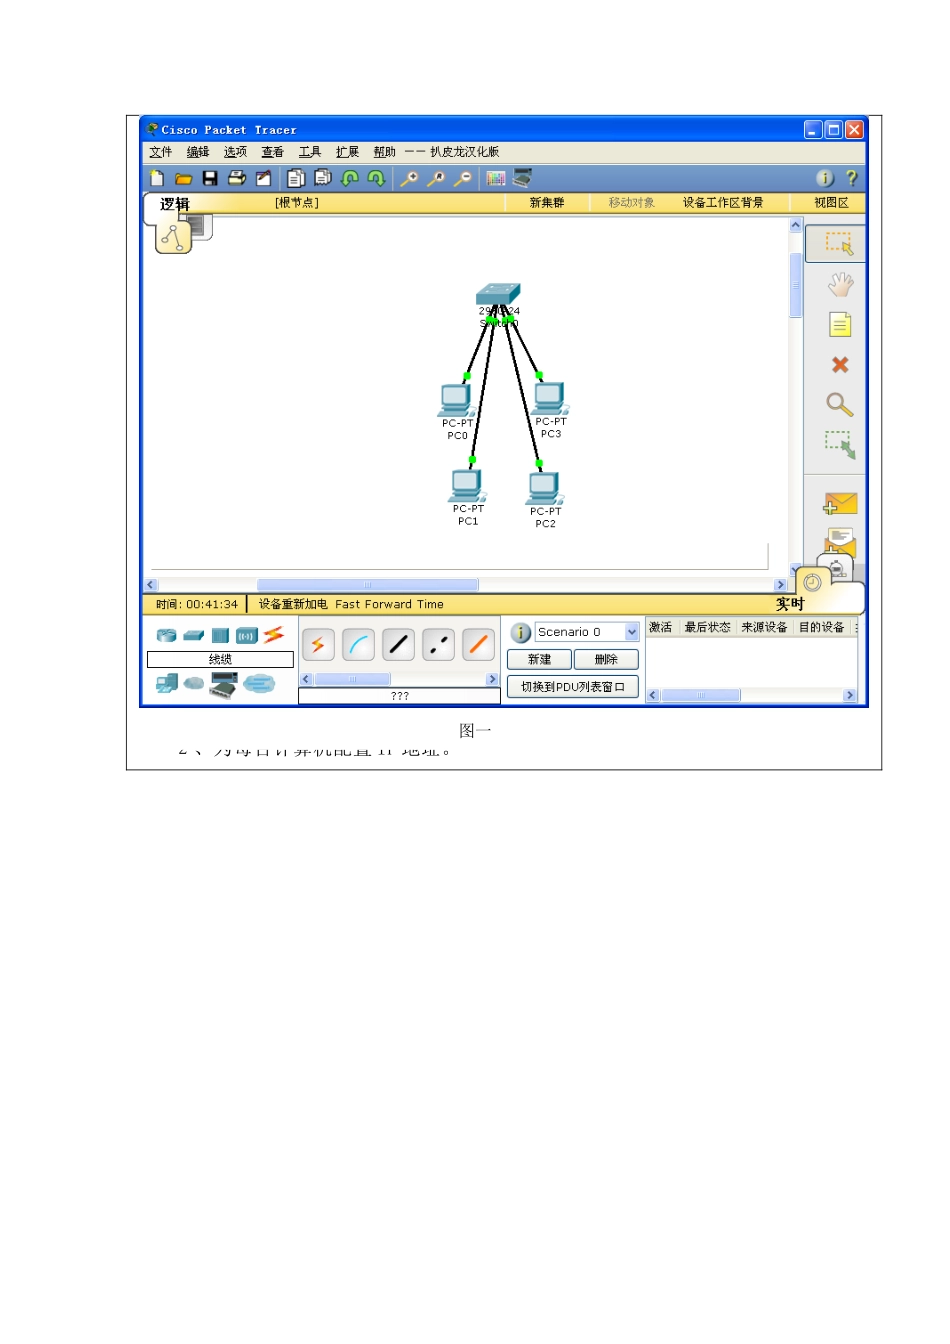
Task: Open the 工具 menu
Action: [310, 152]
